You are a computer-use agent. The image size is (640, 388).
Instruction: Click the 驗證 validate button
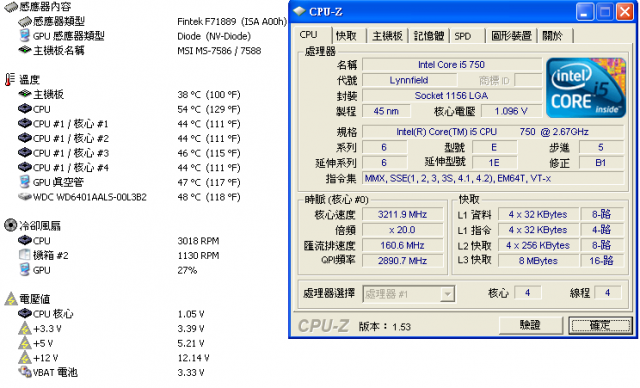[530, 325]
